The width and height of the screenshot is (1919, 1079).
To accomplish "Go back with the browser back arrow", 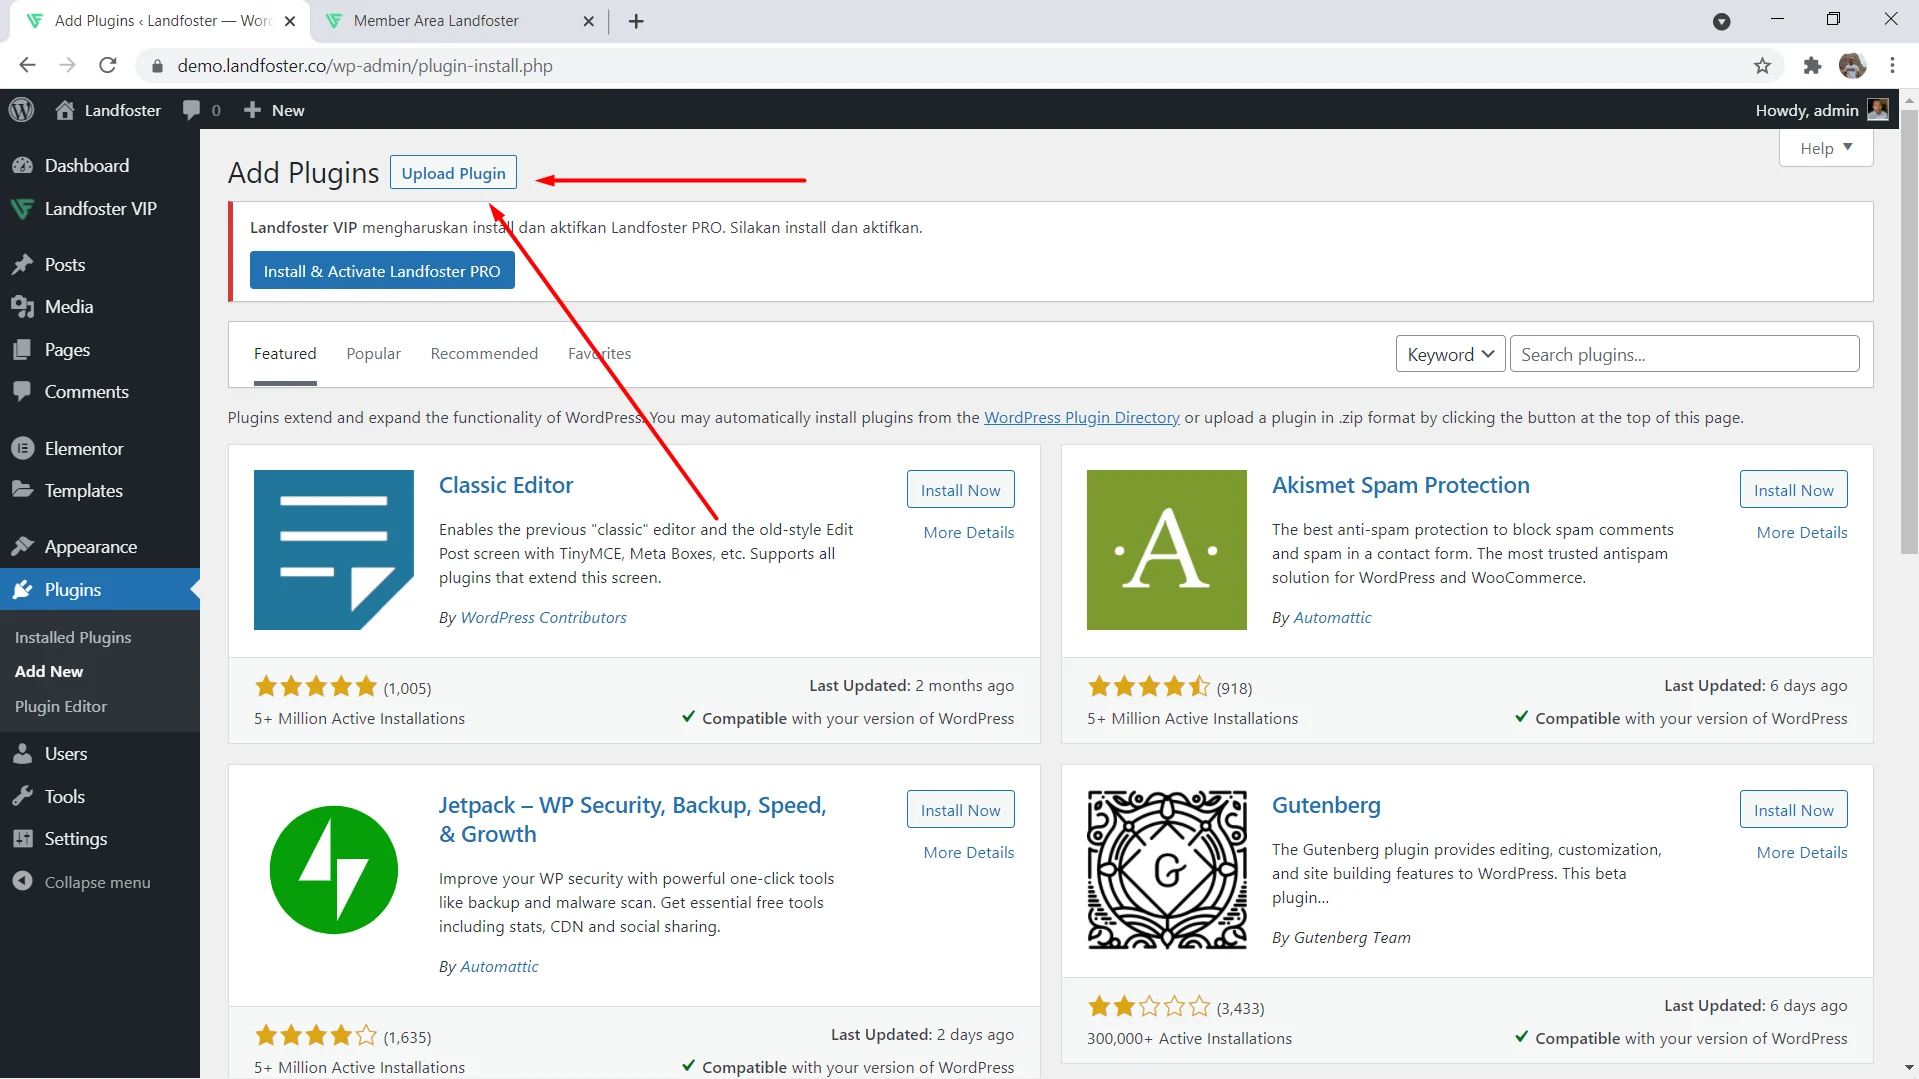I will (x=27, y=66).
